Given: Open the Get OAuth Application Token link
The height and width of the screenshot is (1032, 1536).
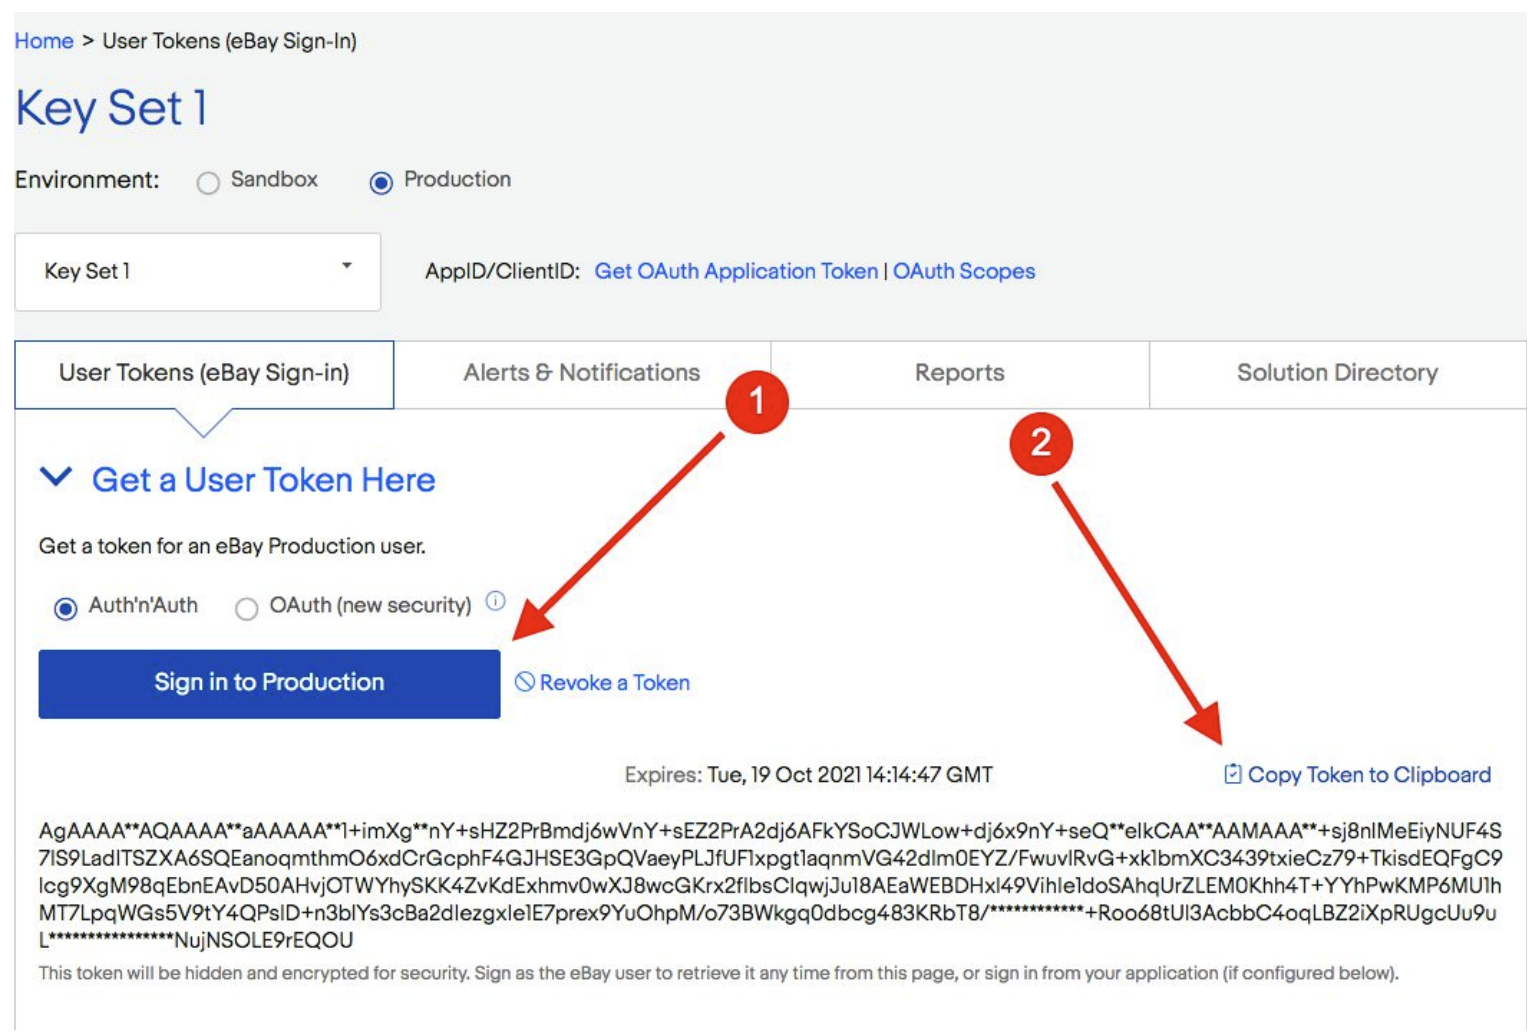Looking at the screenshot, I should tap(736, 271).
